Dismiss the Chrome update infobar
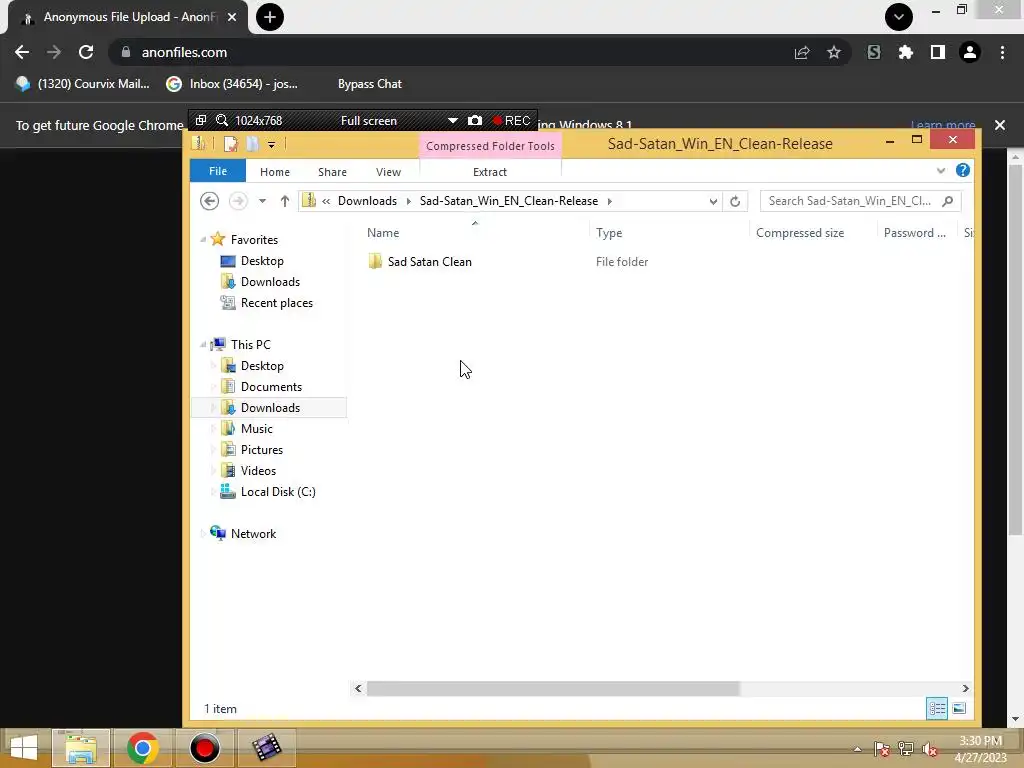1024x768 pixels. (x=999, y=125)
